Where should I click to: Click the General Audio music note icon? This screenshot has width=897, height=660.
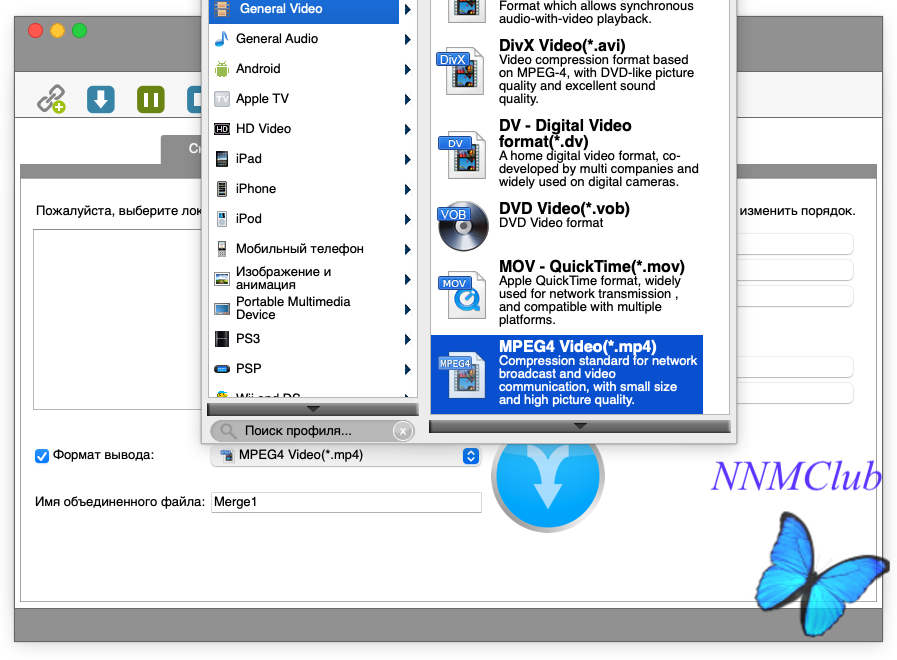[x=221, y=39]
